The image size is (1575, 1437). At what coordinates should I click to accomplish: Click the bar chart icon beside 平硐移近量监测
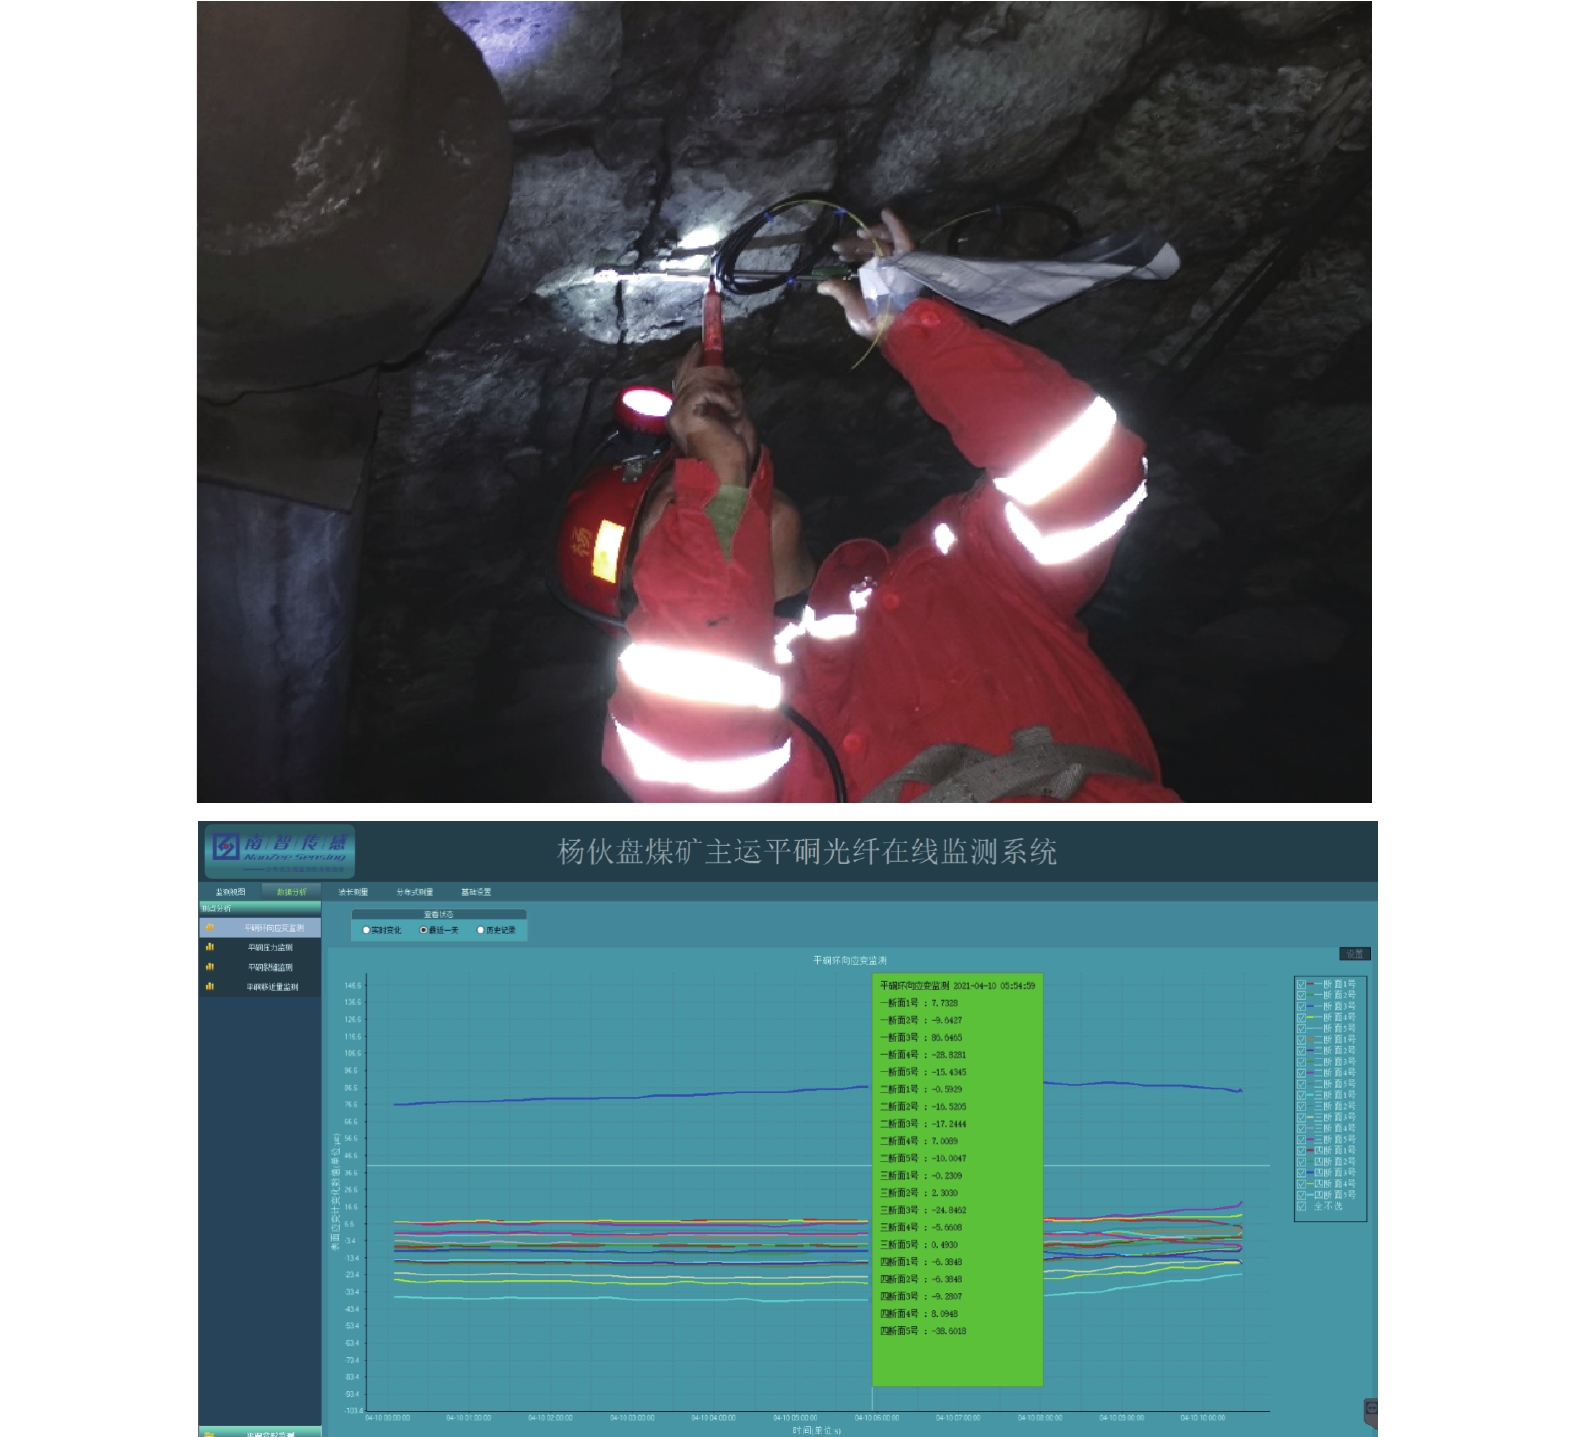(x=210, y=987)
